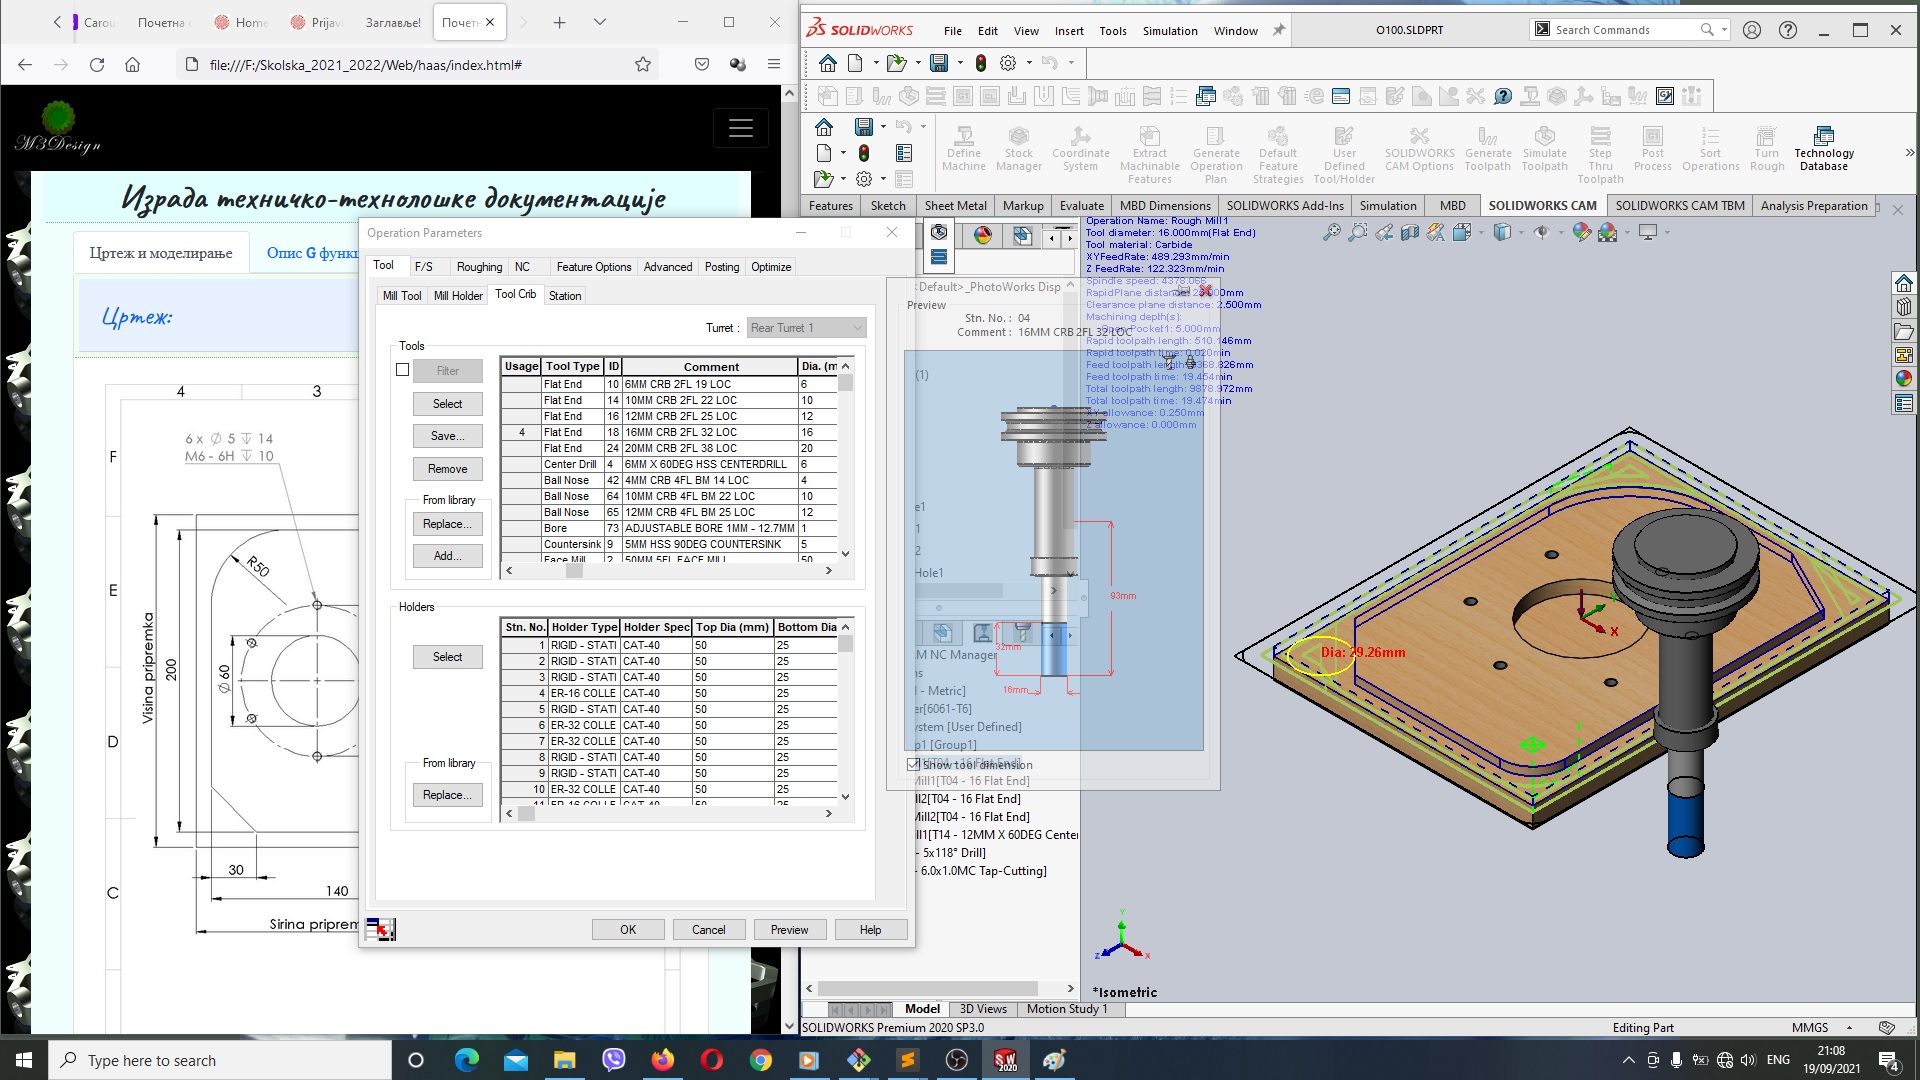Open File Explorer folder icon in right task pane

(x=1903, y=331)
